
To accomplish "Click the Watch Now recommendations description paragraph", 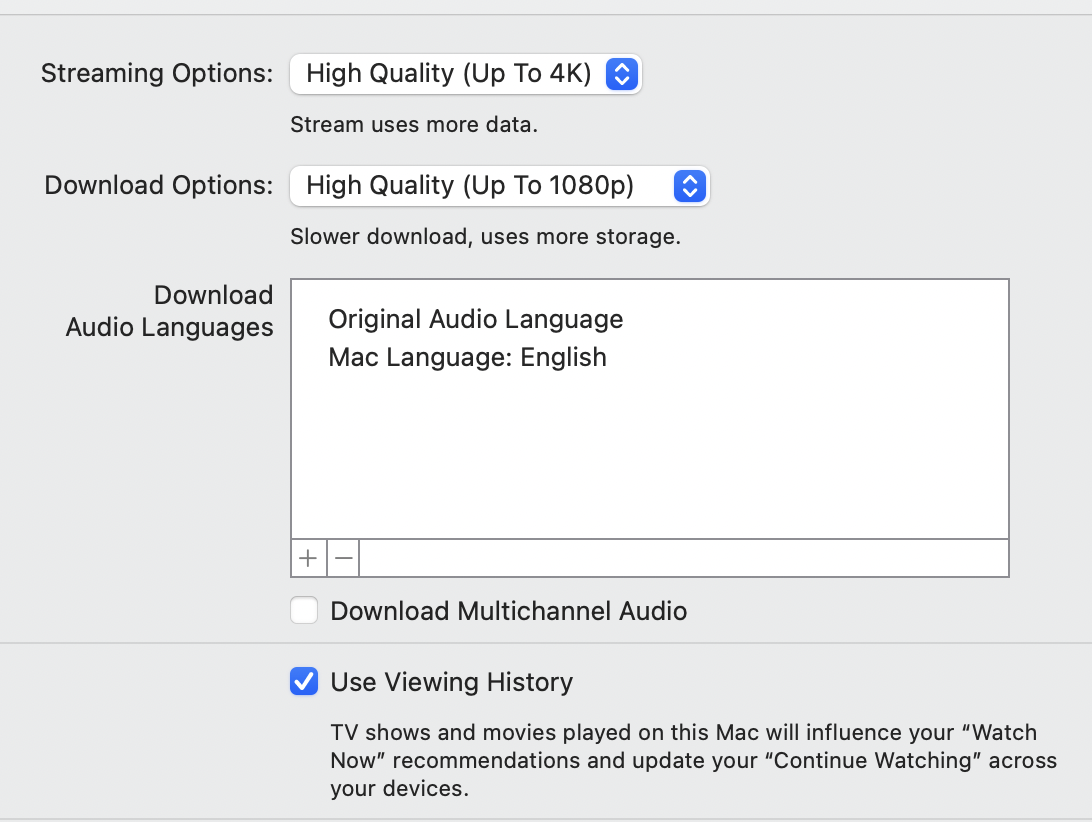I will pyautogui.click(x=690, y=760).
